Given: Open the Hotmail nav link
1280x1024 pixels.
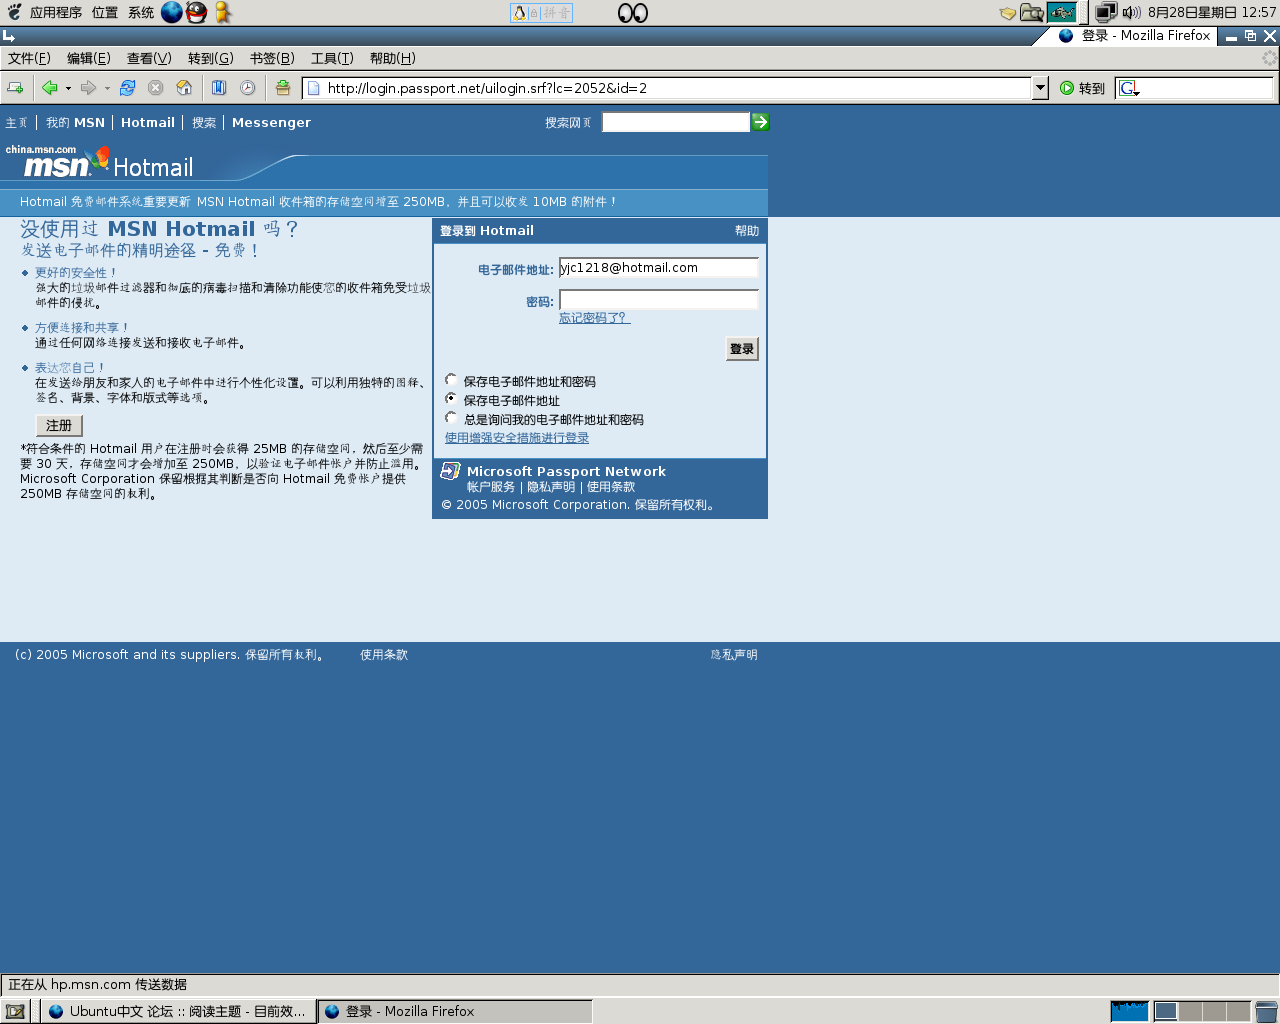Looking at the screenshot, I should coord(148,123).
